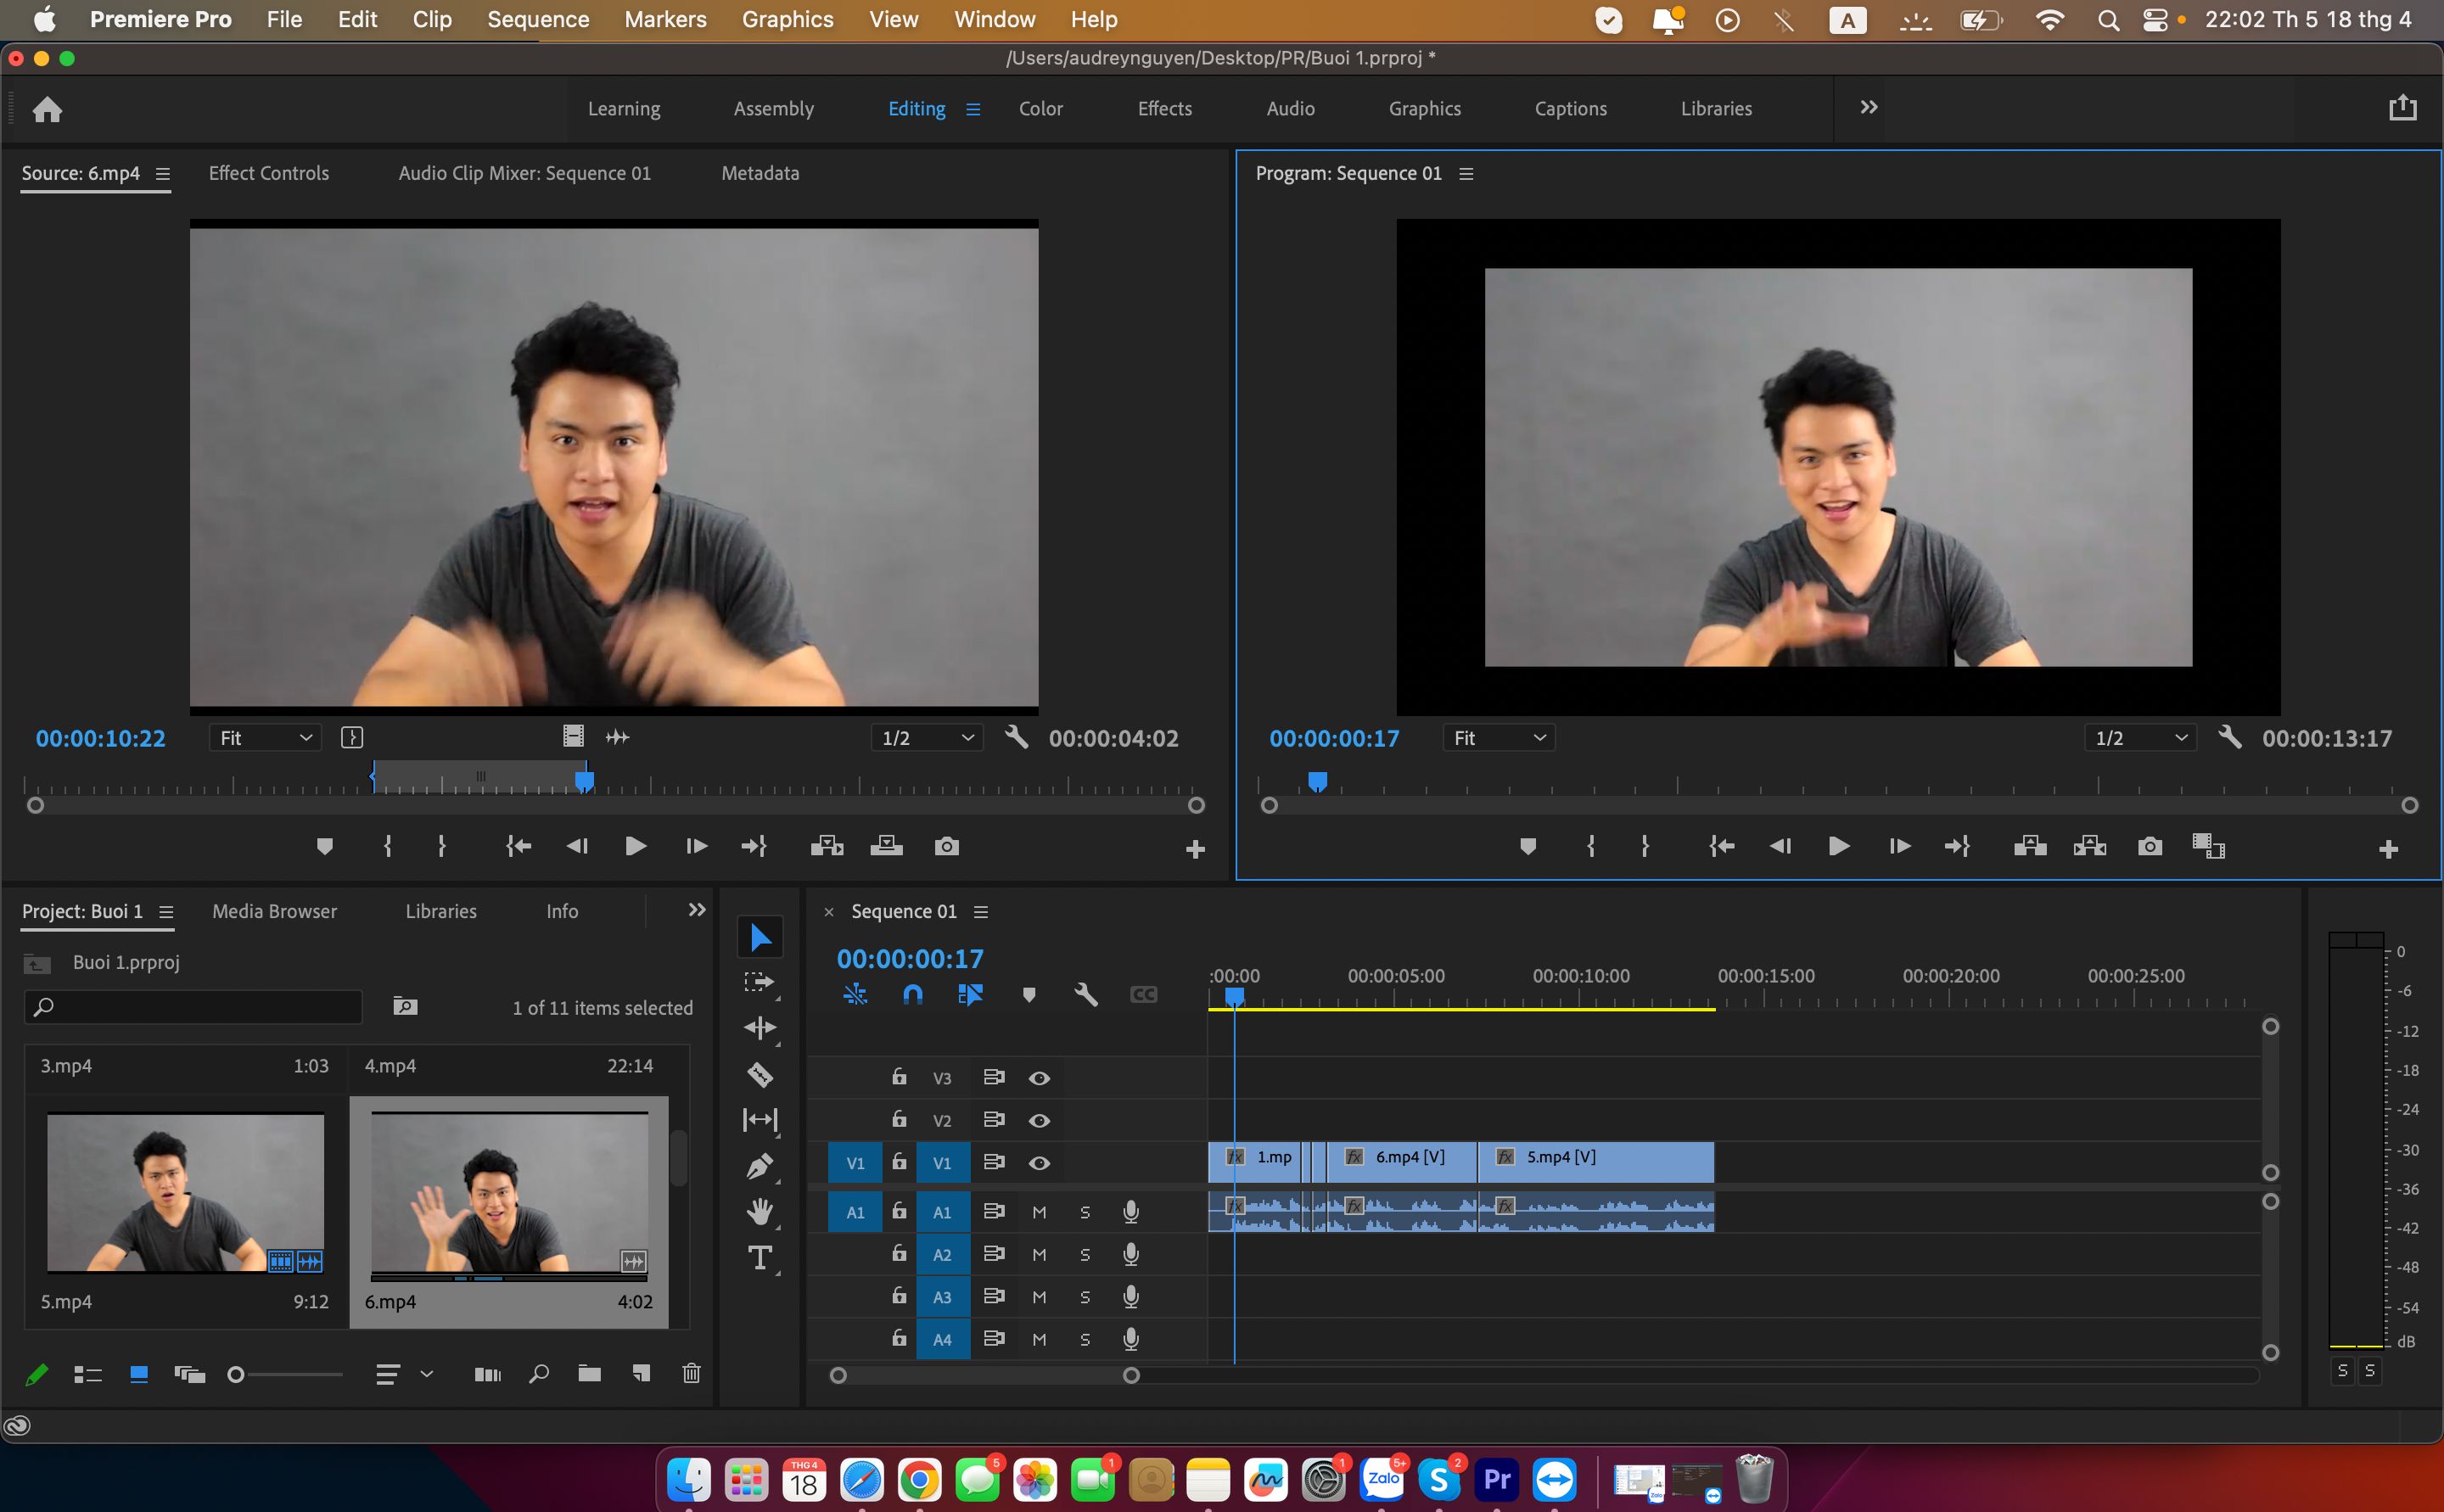Image resolution: width=2444 pixels, height=1512 pixels.
Task: Click Export Frame camera in Program monitor
Action: click(2150, 847)
